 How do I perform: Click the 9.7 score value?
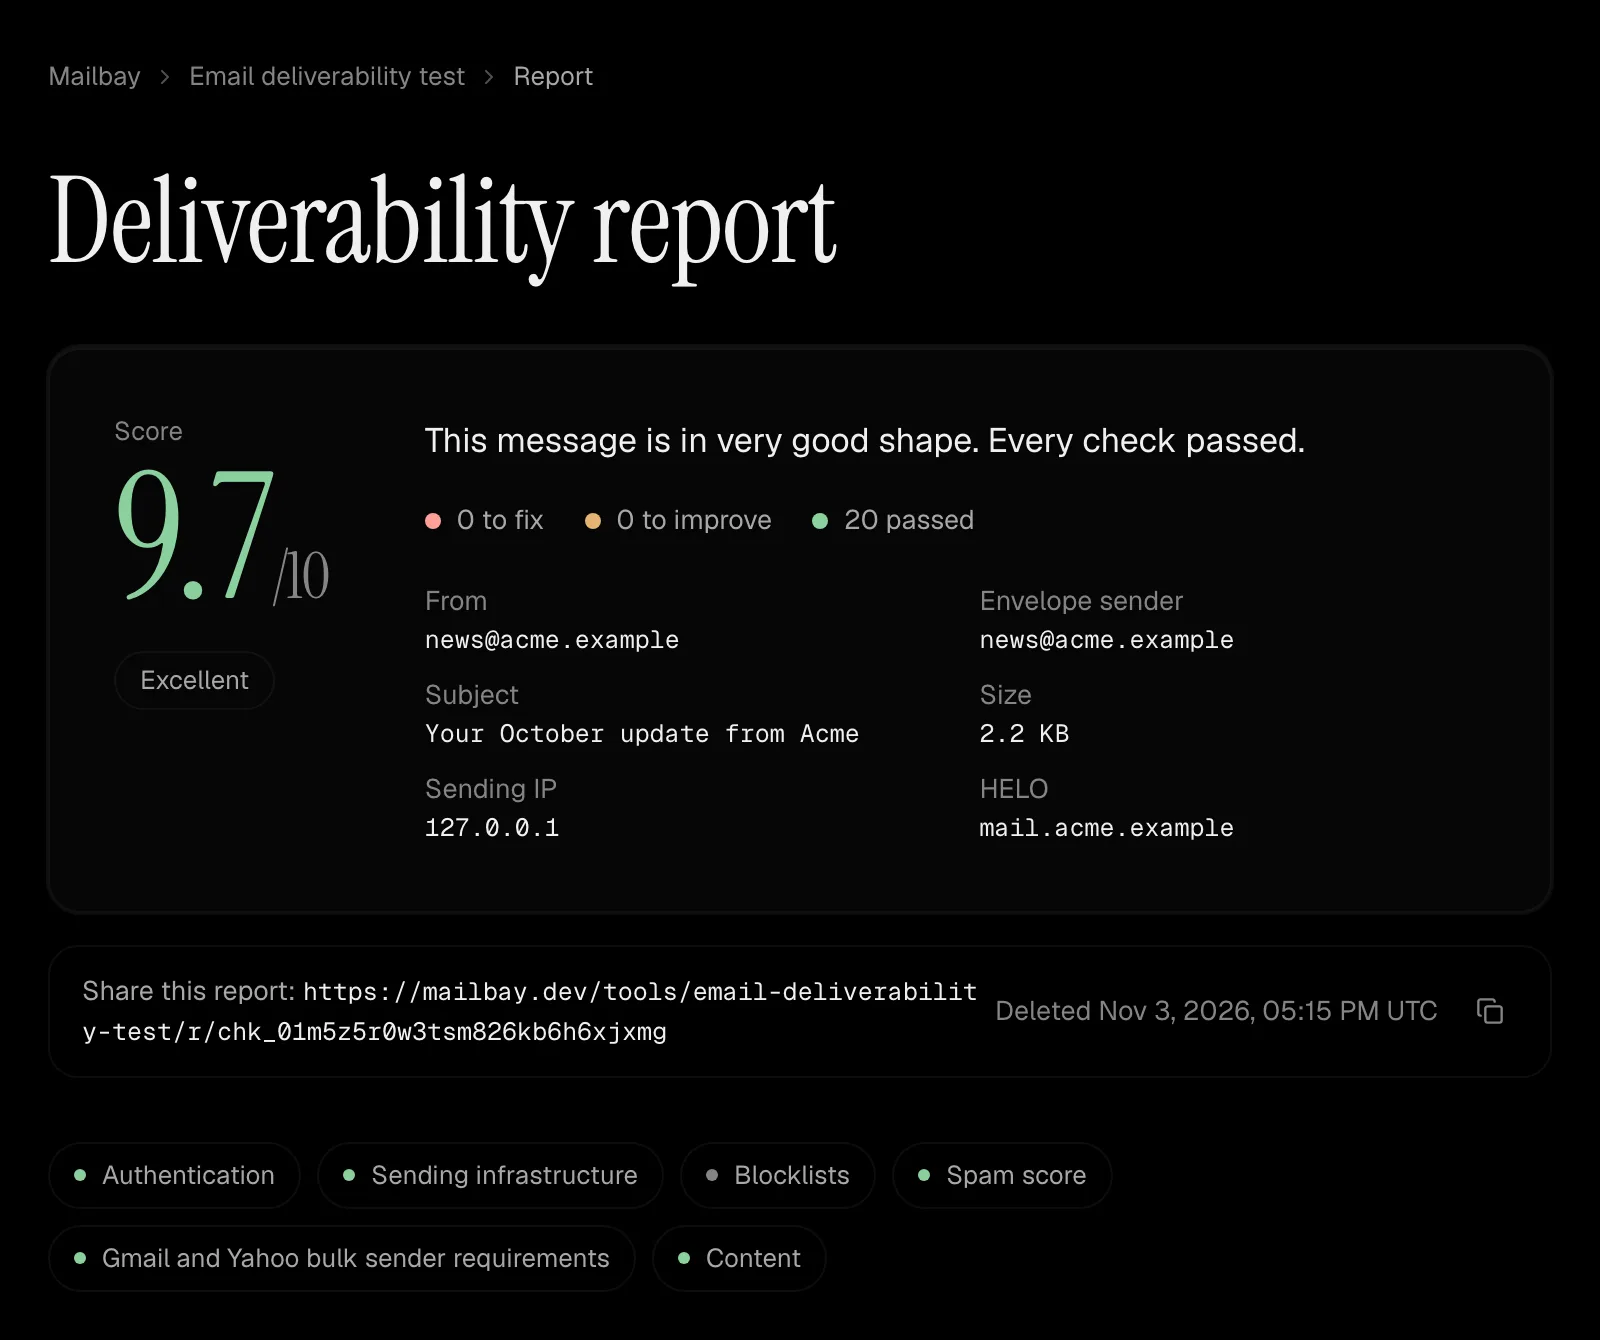(195, 535)
